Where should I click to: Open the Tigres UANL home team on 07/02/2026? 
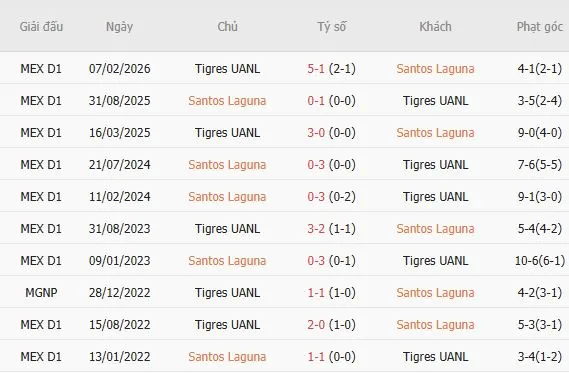[228, 69]
